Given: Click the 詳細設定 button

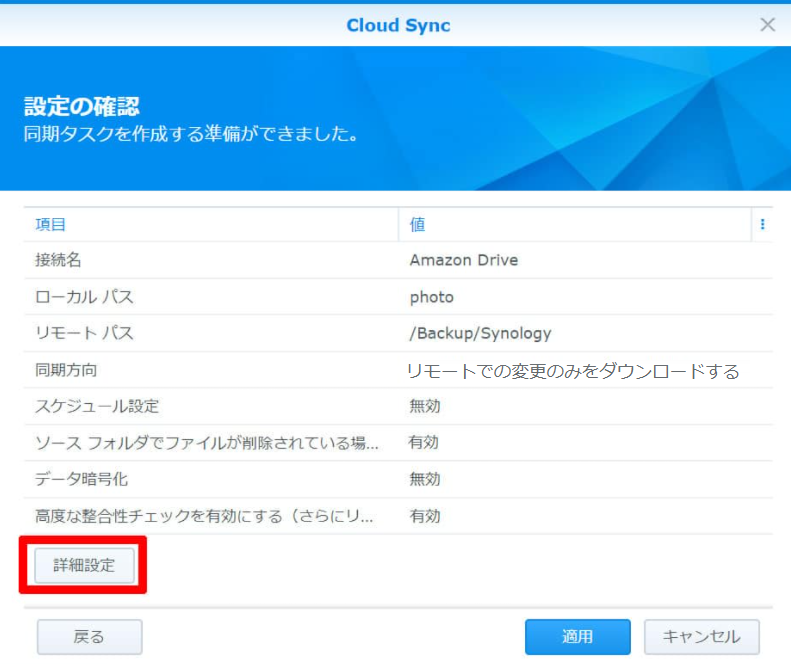Looking at the screenshot, I should (84, 565).
